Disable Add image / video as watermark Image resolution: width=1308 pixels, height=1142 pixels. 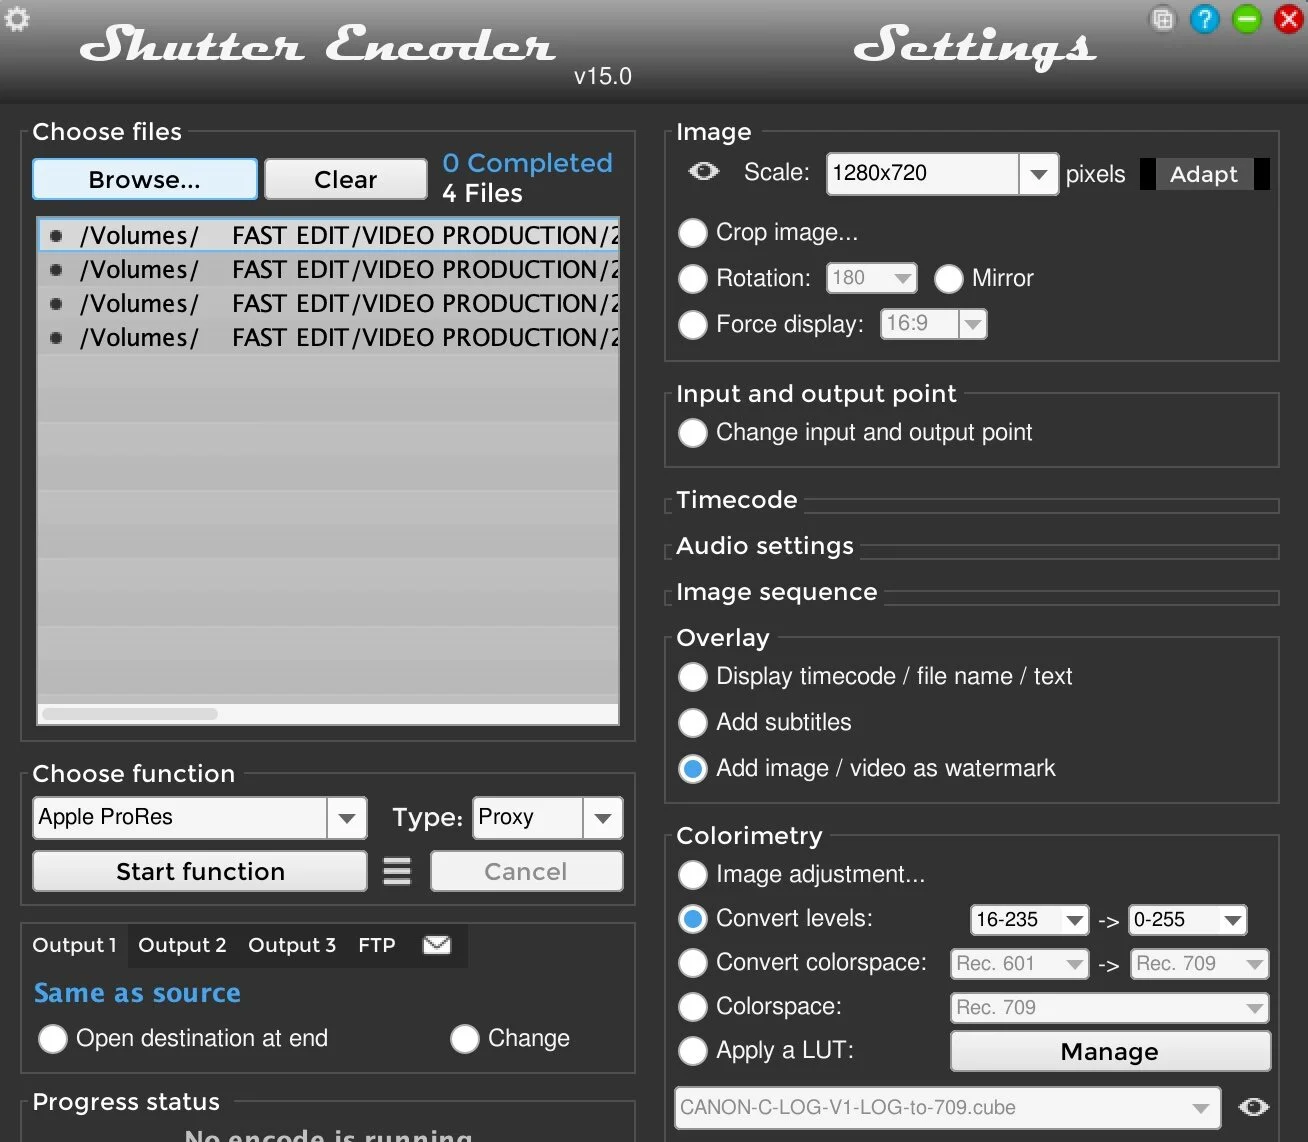tap(693, 769)
